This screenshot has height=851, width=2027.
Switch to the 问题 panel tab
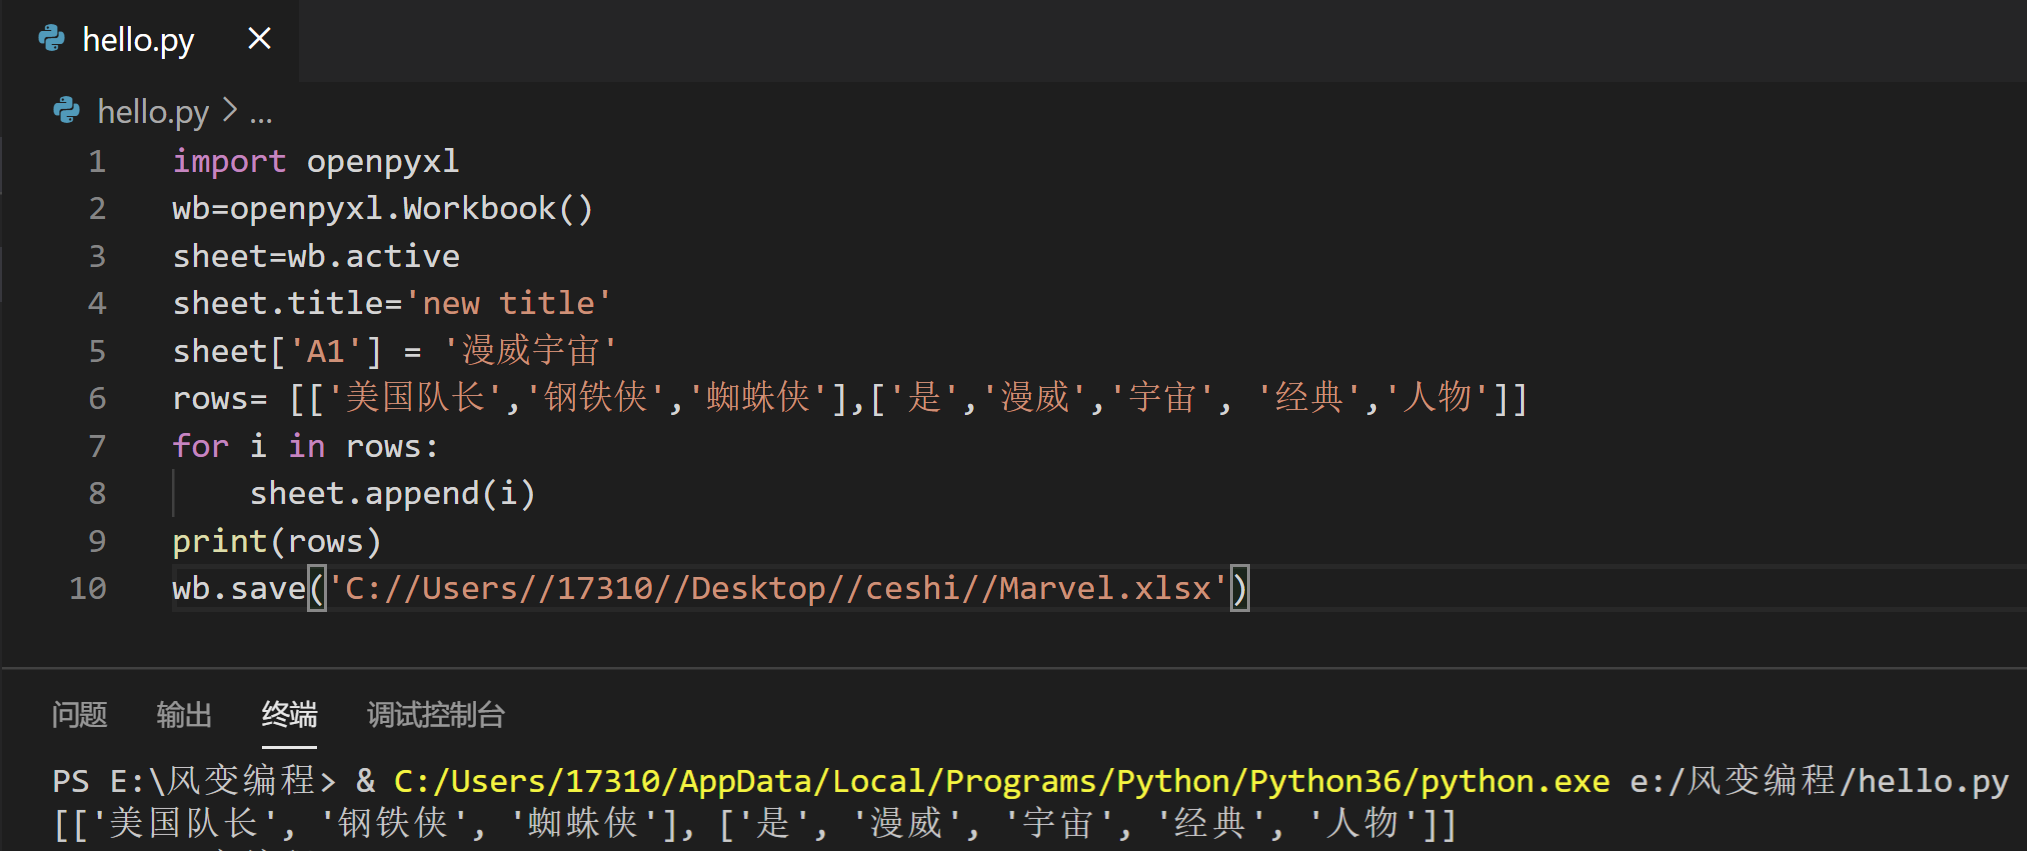[x=79, y=715]
